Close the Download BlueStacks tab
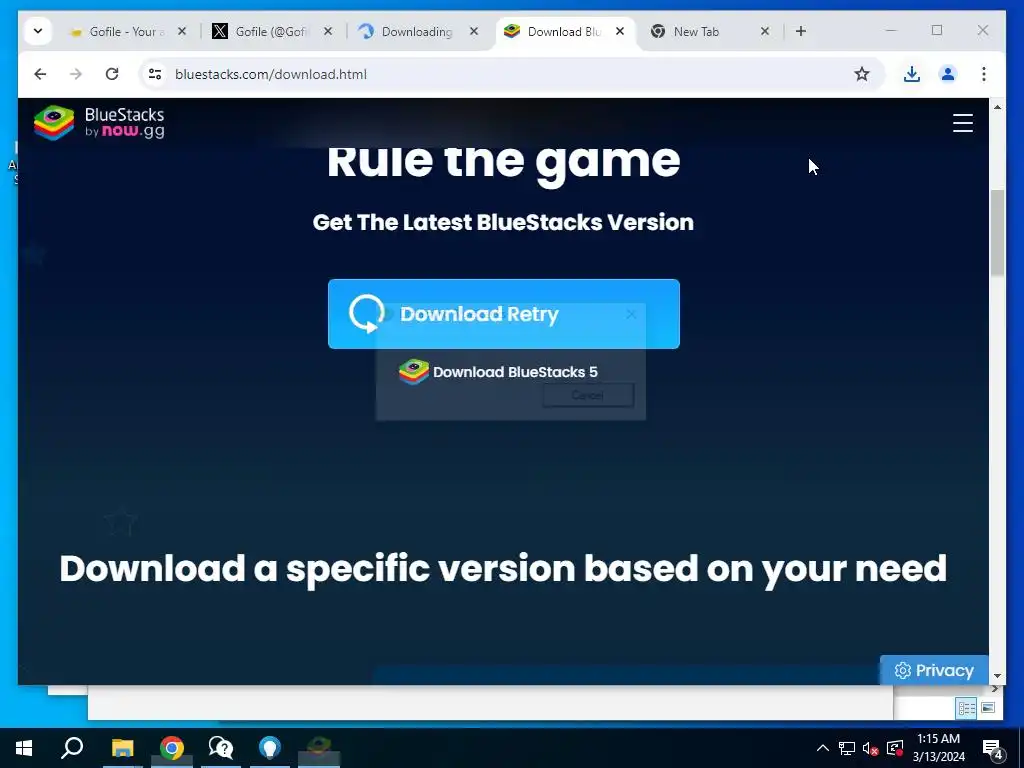 (620, 31)
